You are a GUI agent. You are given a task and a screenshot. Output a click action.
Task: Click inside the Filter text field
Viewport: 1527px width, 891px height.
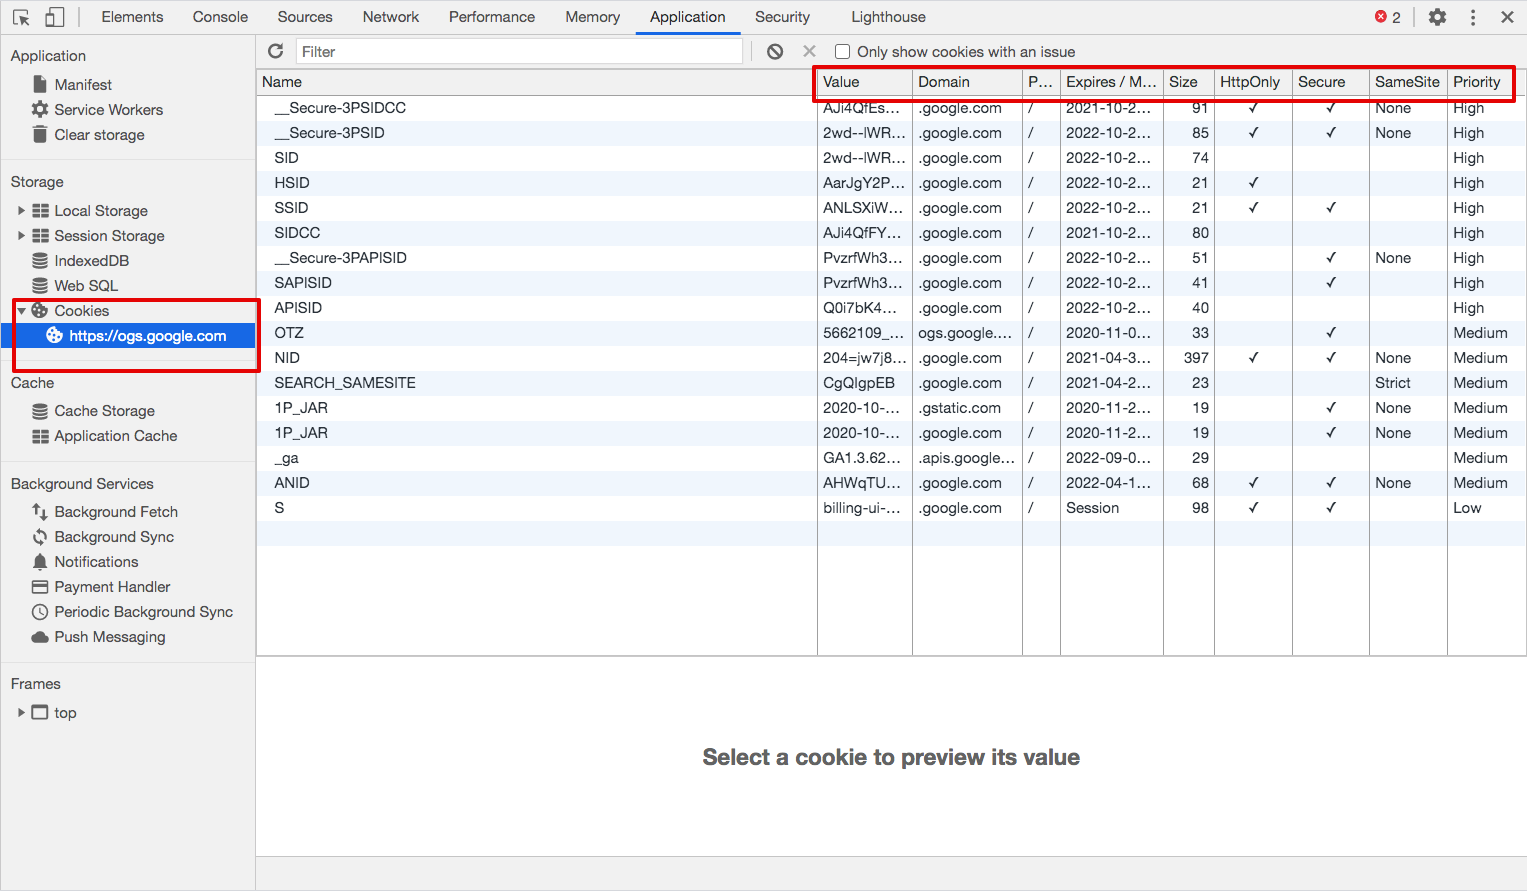(x=518, y=52)
